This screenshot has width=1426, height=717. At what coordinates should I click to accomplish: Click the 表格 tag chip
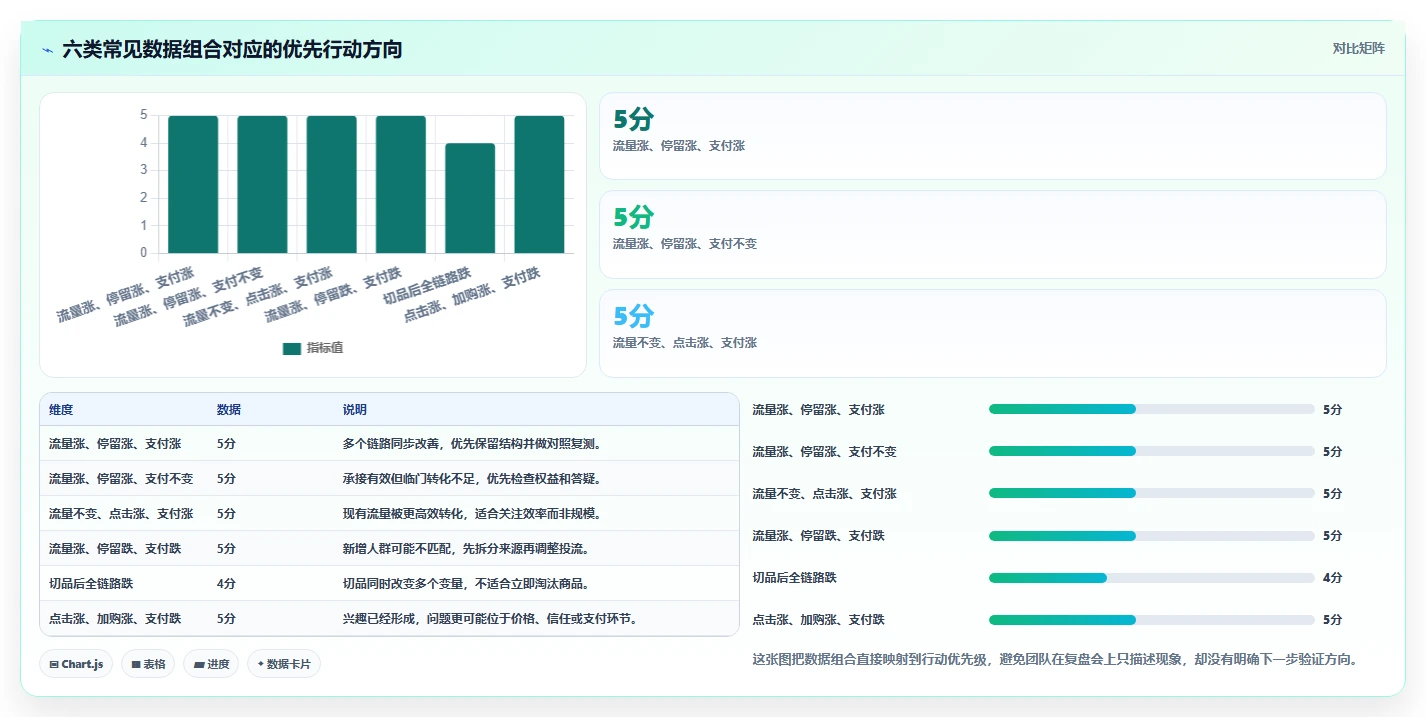point(148,664)
